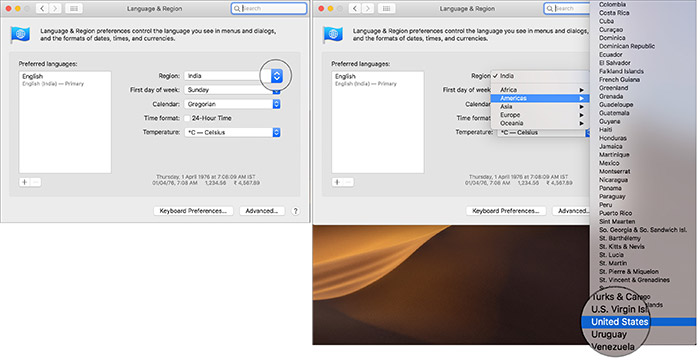Choose U.S. Virgin Islands in country list
This screenshot has height=361, width=700.
coord(620,309)
